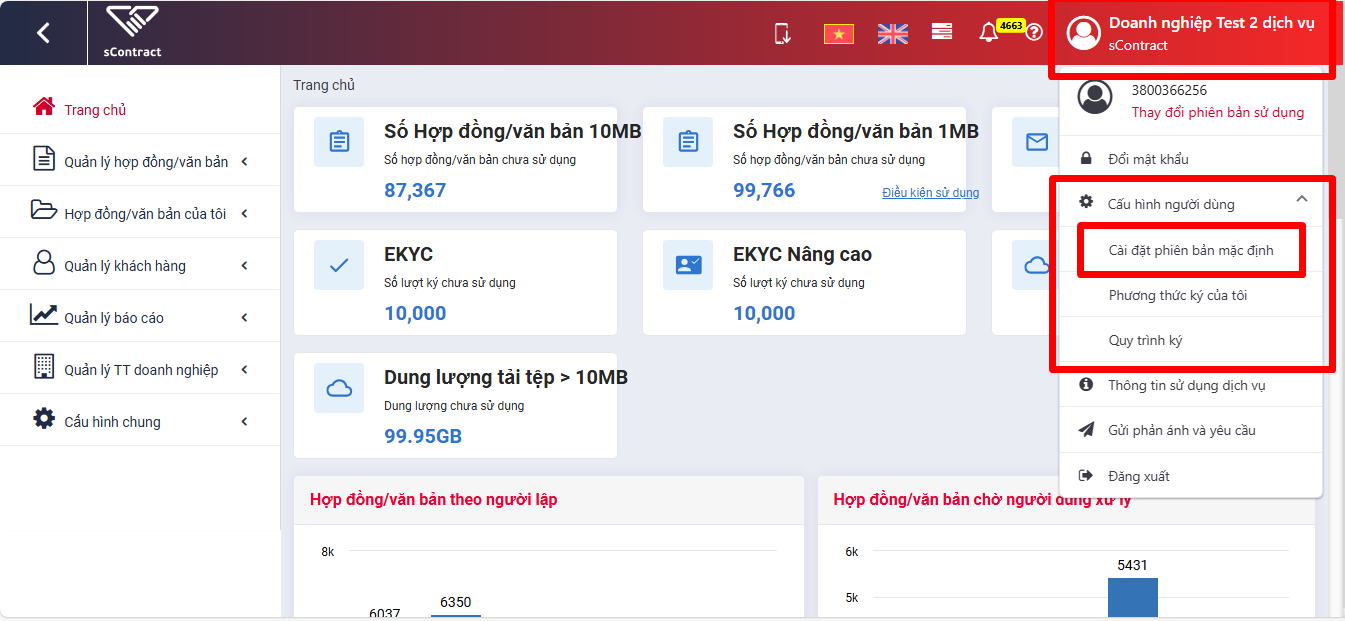Open Gửi phản ánh và yêu cầu
This screenshot has width=1345, height=621.
pos(1191,430)
